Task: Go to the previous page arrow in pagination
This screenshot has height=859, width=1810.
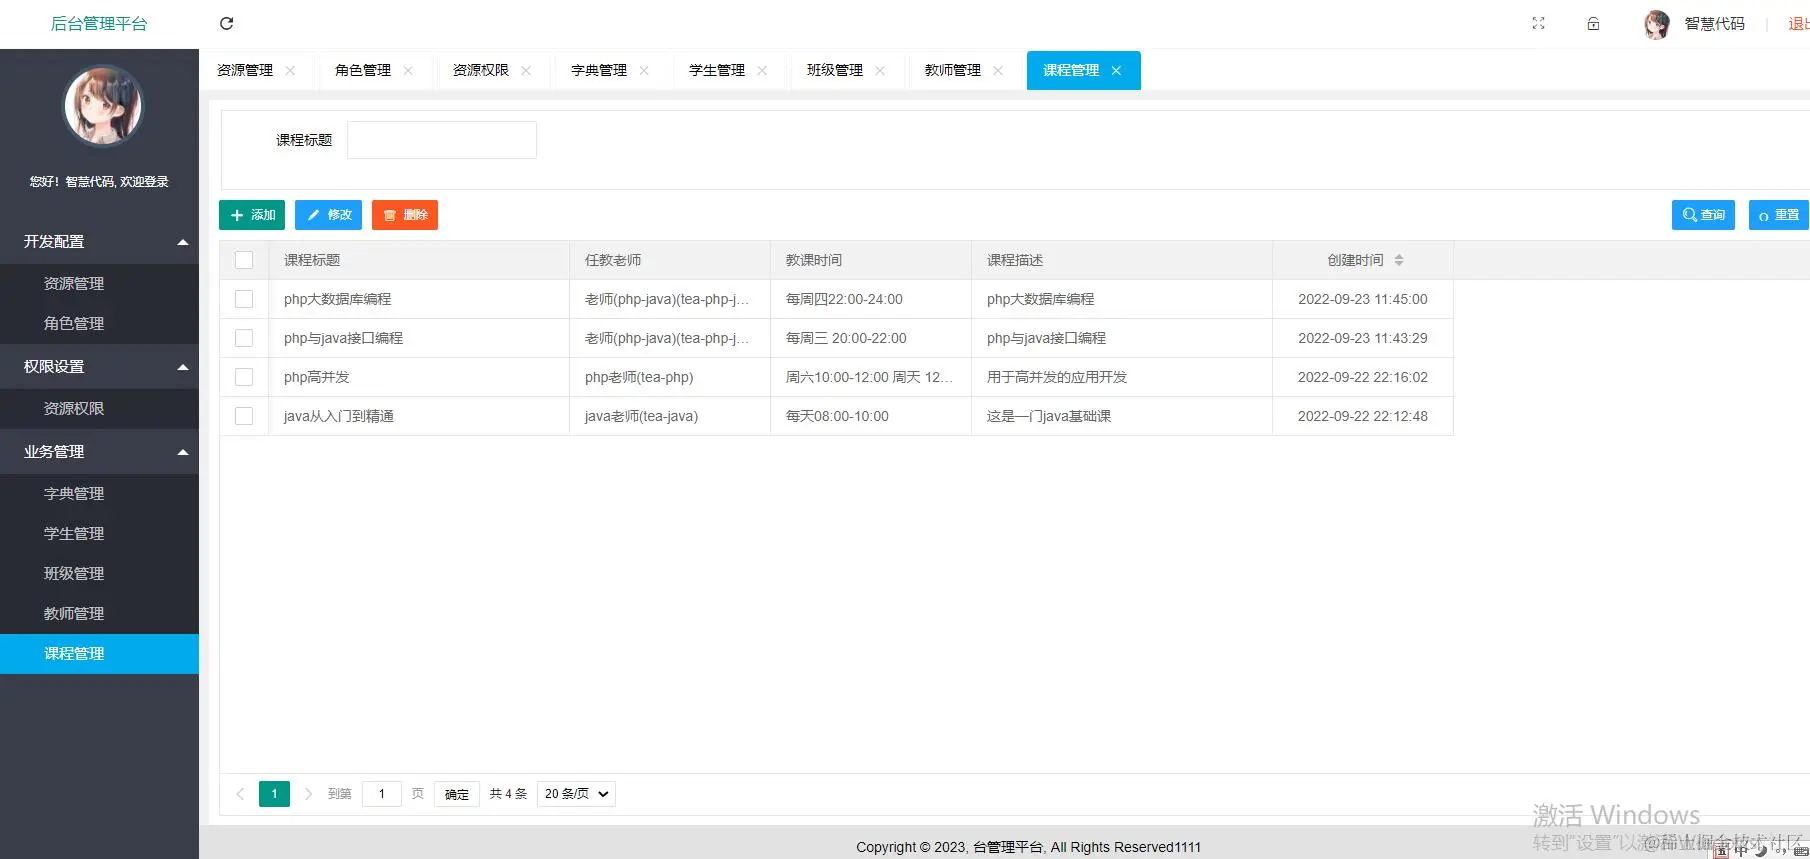Action: click(x=240, y=794)
